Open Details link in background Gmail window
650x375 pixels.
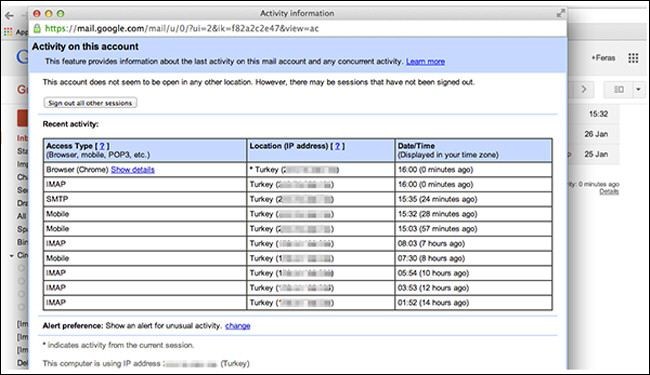click(609, 191)
